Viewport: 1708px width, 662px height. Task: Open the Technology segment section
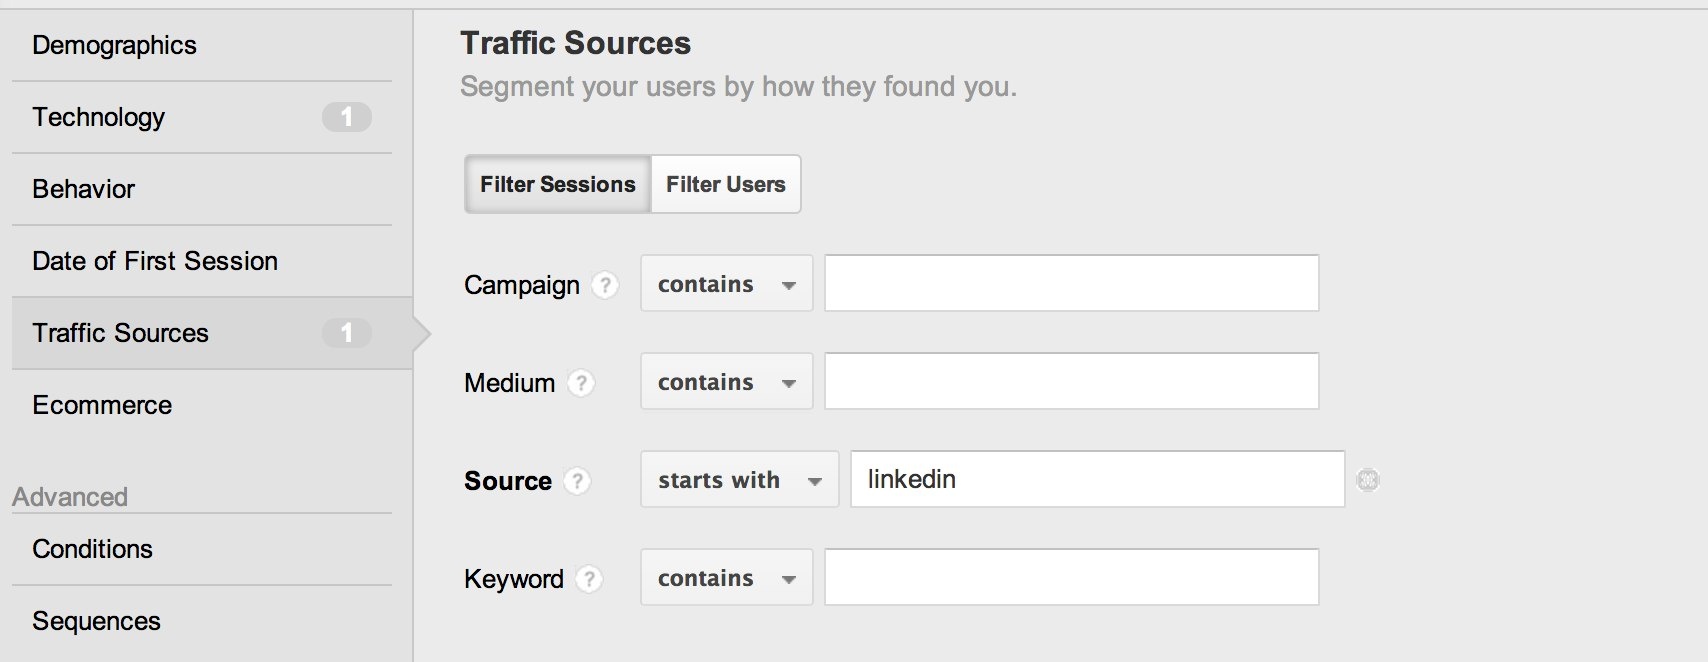pyautogui.click(x=99, y=117)
